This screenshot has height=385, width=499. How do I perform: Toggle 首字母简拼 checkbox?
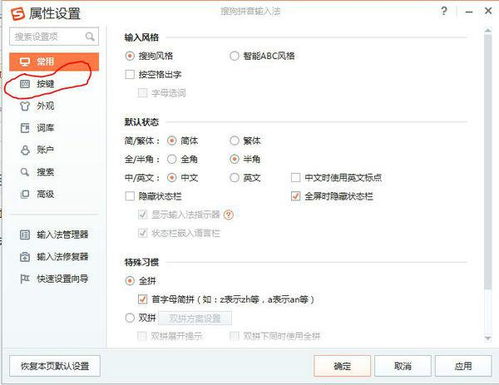click(x=143, y=299)
